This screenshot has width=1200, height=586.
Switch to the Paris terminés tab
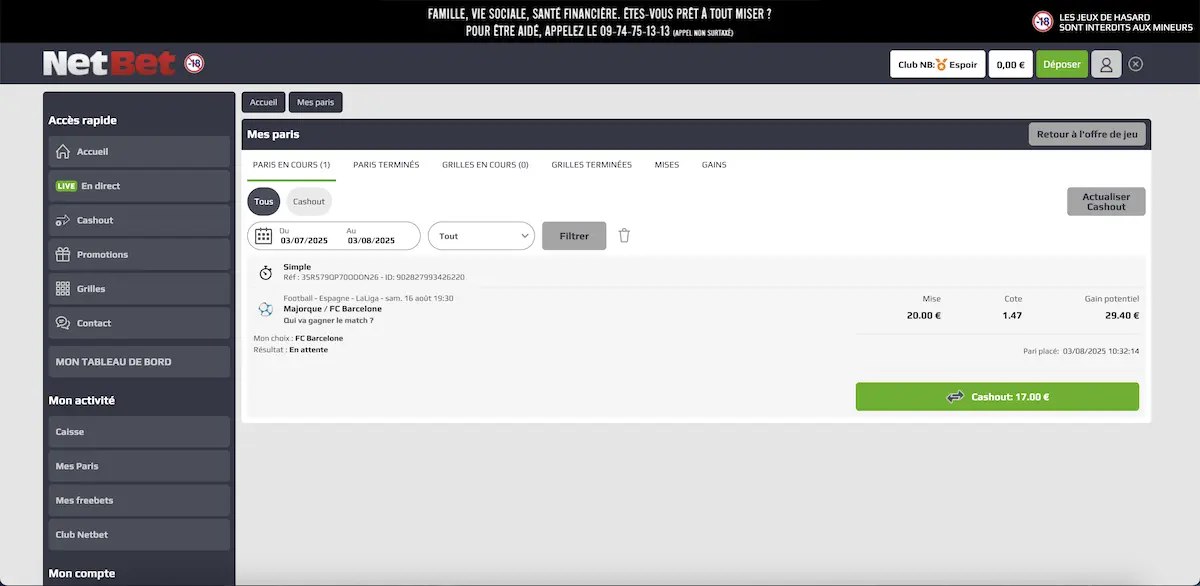[386, 165]
